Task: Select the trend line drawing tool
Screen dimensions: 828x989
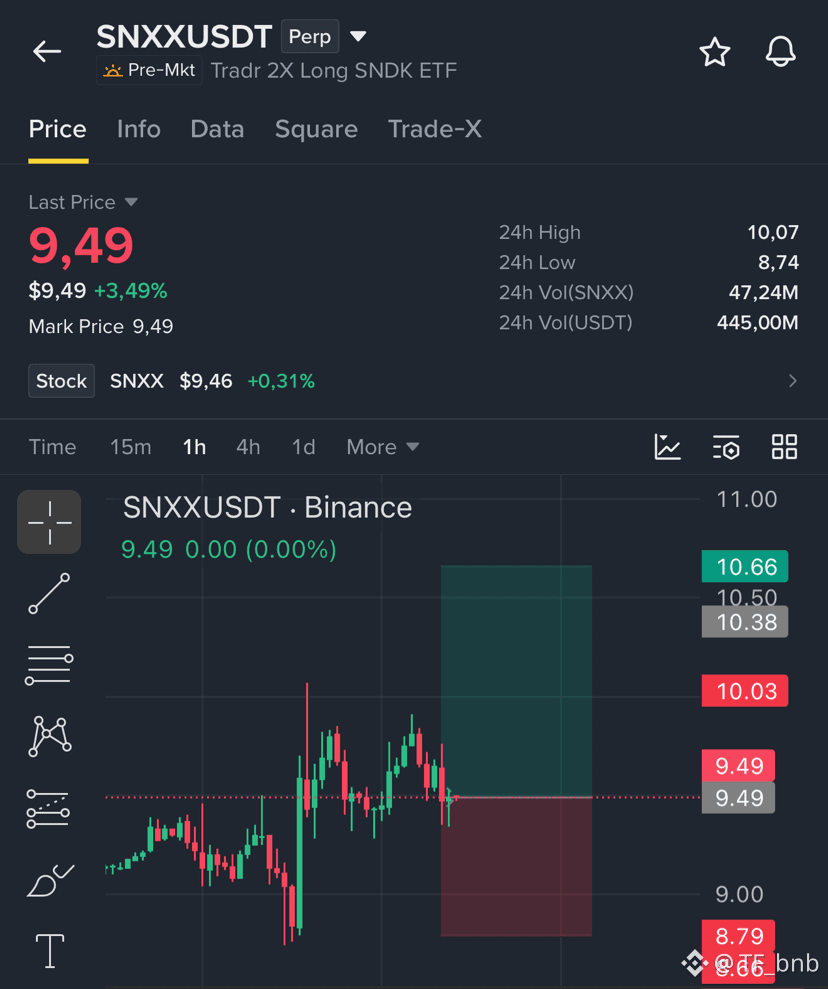Action: [x=49, y=594]
